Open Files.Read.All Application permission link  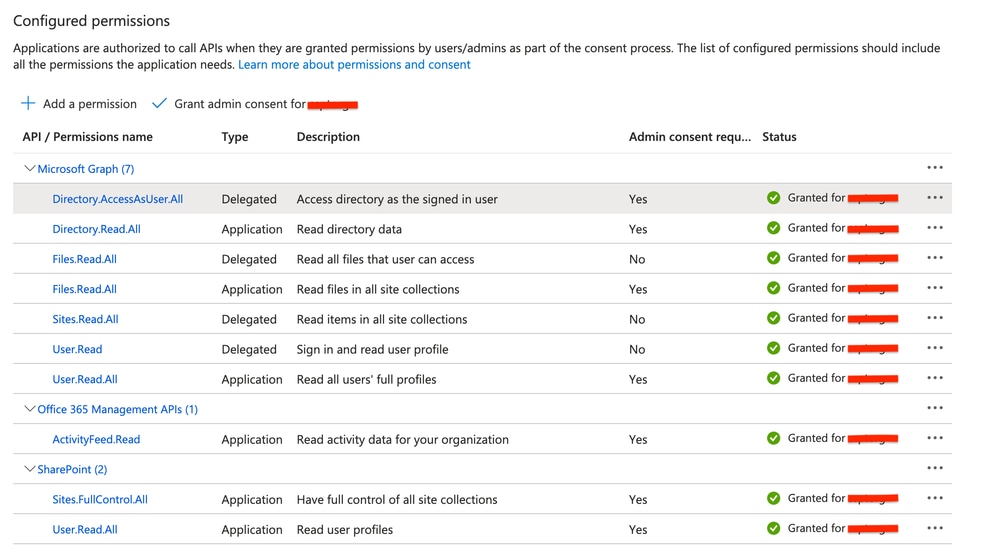(x=84, y=289)
